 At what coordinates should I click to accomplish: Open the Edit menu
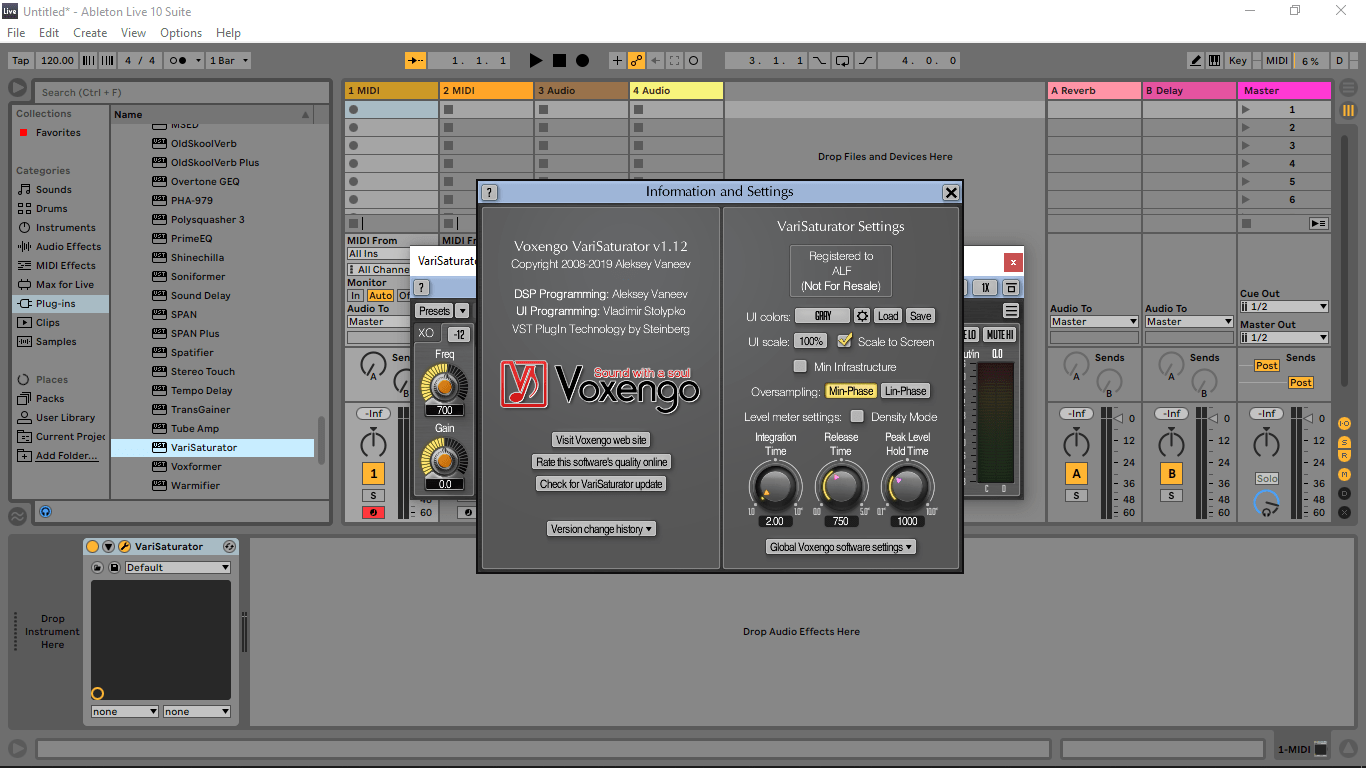[x=49, y=33]
